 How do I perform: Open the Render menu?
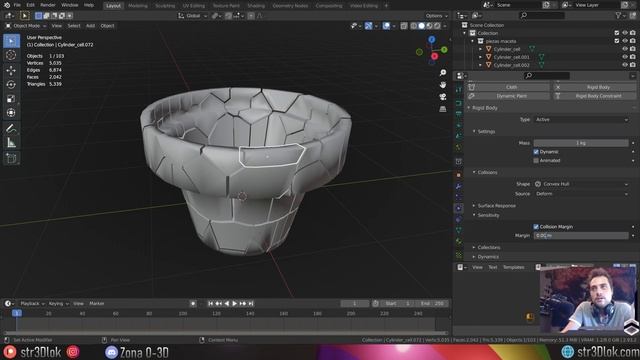tap(48, 5)
